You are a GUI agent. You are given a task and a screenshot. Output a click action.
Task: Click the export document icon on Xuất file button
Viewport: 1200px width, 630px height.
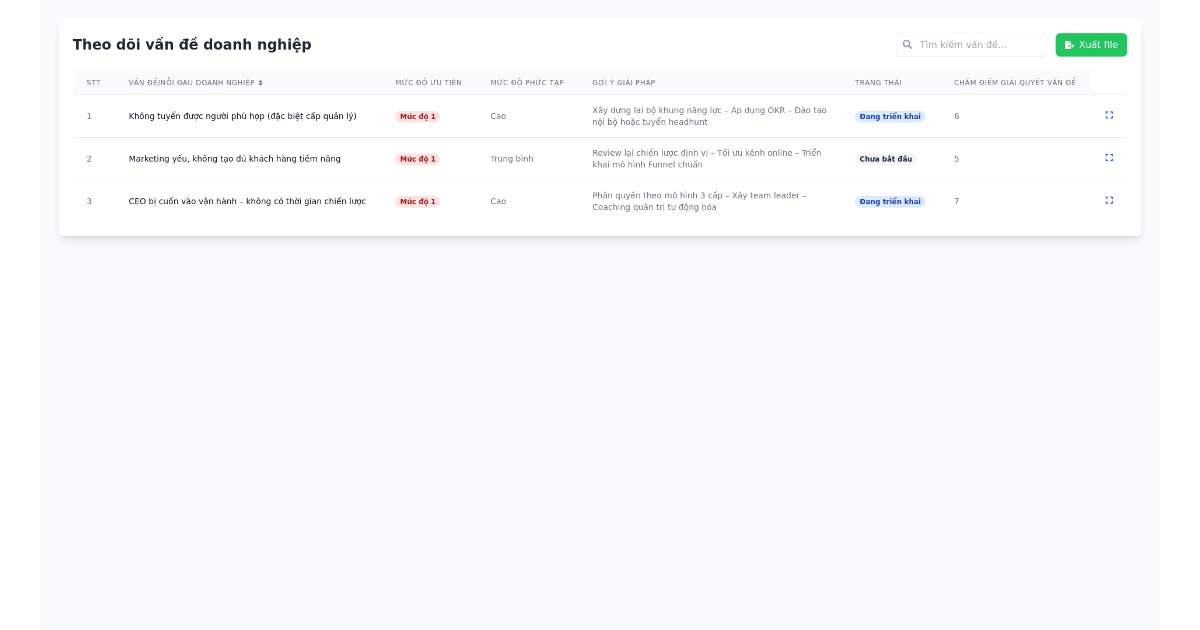pyautogui.click(x=1070, y=44)
